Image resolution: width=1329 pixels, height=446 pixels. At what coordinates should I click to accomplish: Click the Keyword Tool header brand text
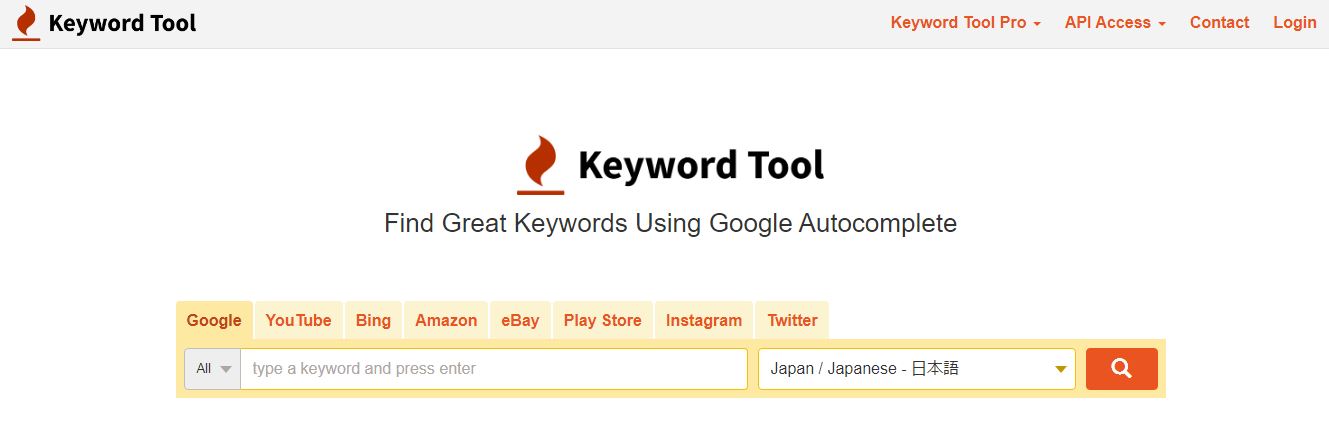point(122,23)
